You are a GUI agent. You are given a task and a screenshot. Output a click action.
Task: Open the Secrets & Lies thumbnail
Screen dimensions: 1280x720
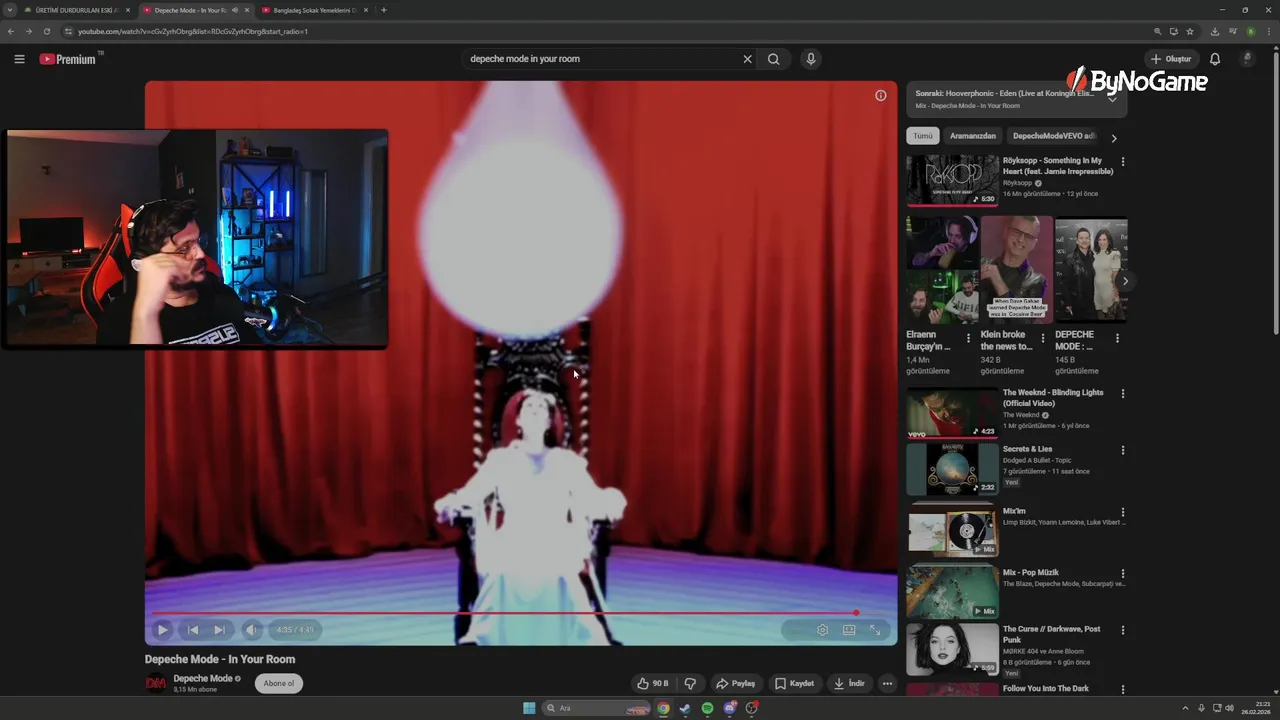(x=952, y=470)
